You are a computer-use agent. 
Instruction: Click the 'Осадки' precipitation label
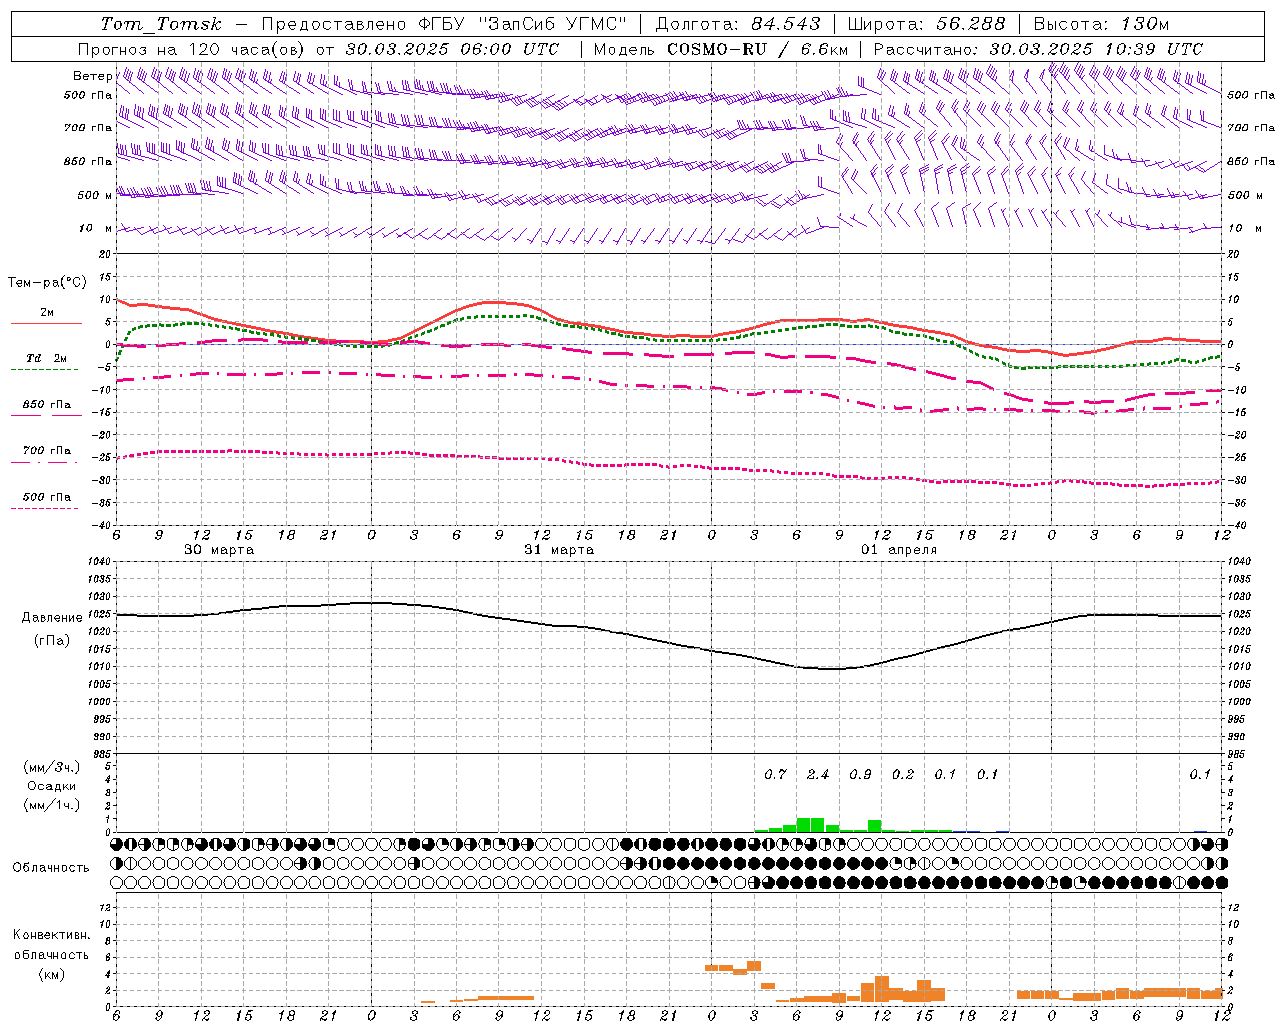coord(51,786)
